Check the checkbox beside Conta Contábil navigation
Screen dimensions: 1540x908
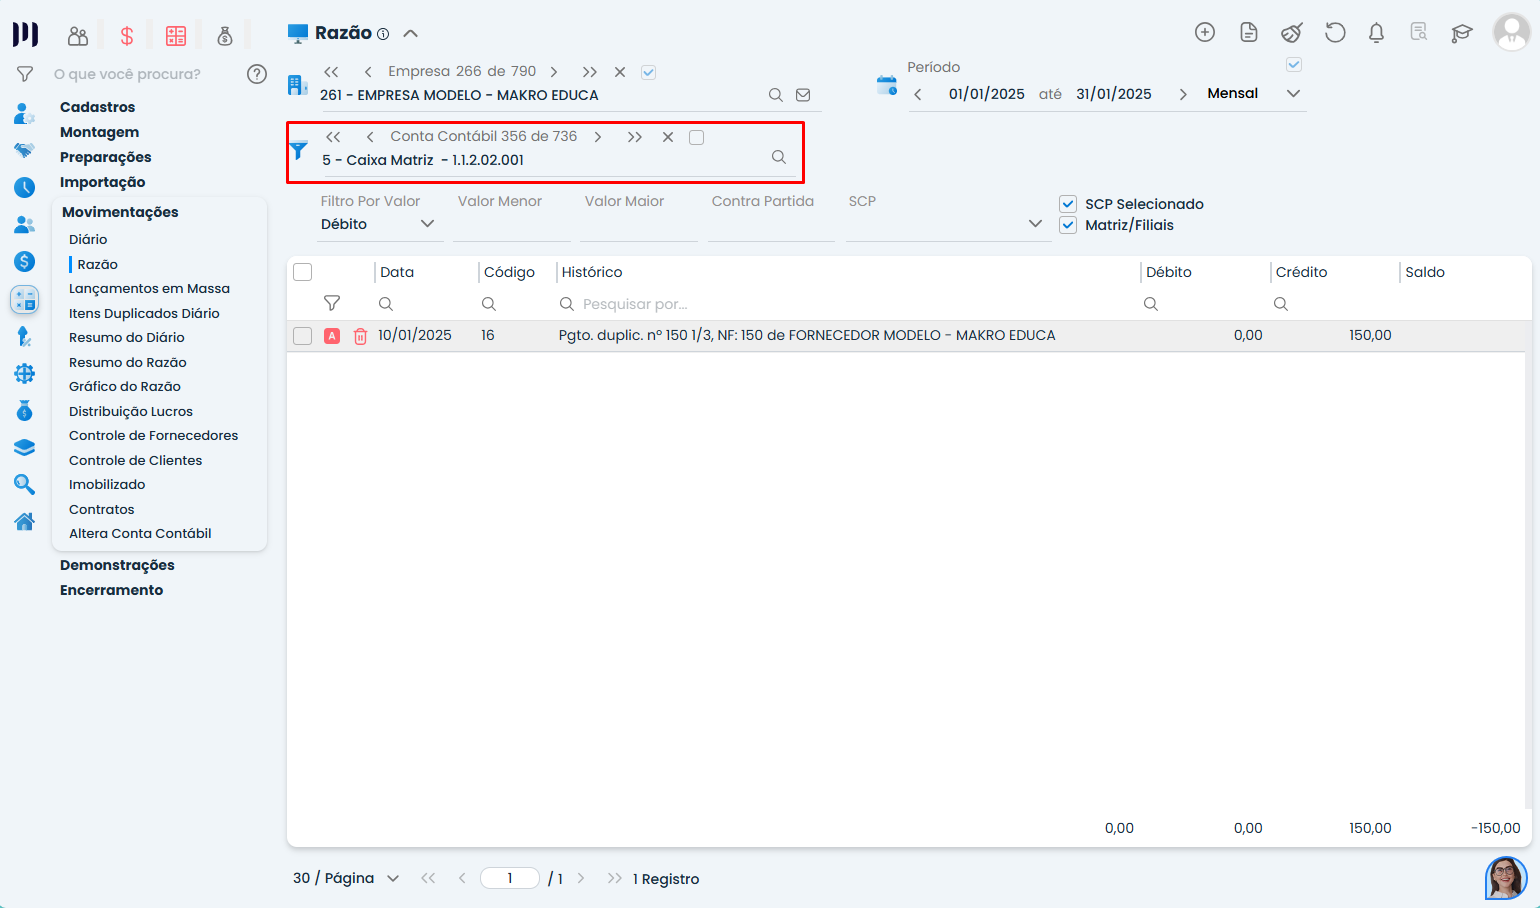[696, 137]
